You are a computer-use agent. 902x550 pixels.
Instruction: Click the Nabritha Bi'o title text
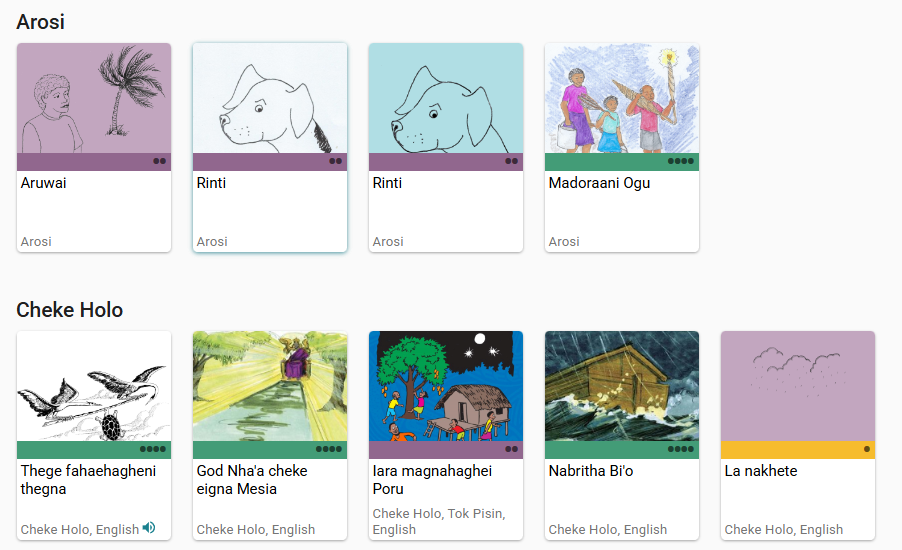tap(591, 471)
